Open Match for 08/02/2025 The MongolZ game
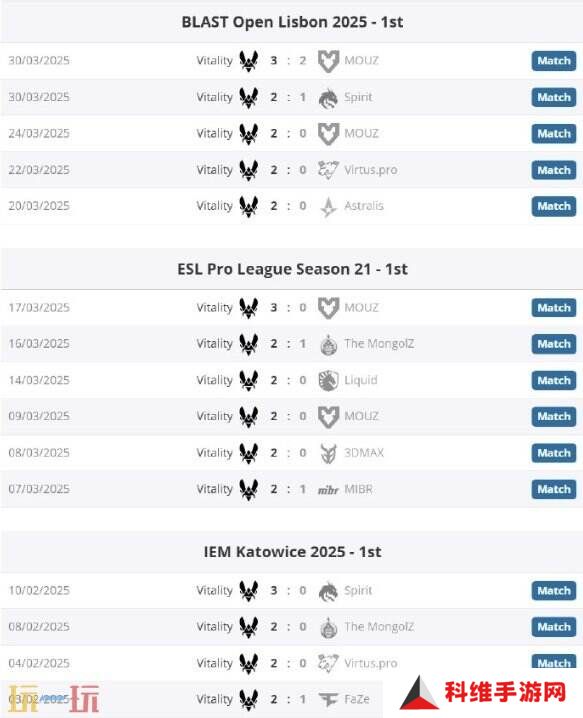Screen dimensions: 583x718 (554, 627)
